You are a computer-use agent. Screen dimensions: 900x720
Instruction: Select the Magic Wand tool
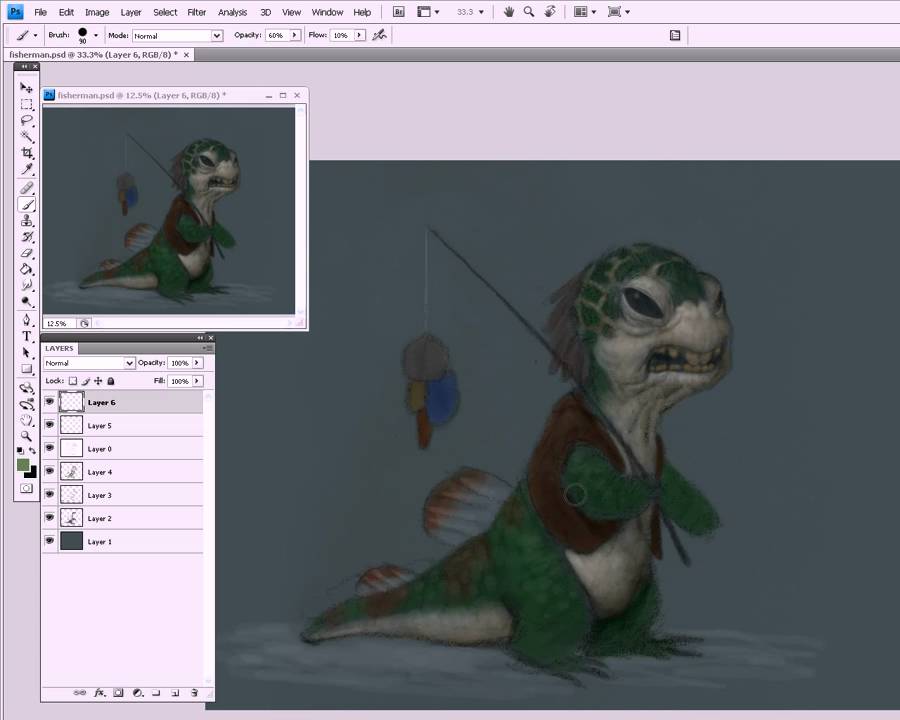click(x=26, y=137)
